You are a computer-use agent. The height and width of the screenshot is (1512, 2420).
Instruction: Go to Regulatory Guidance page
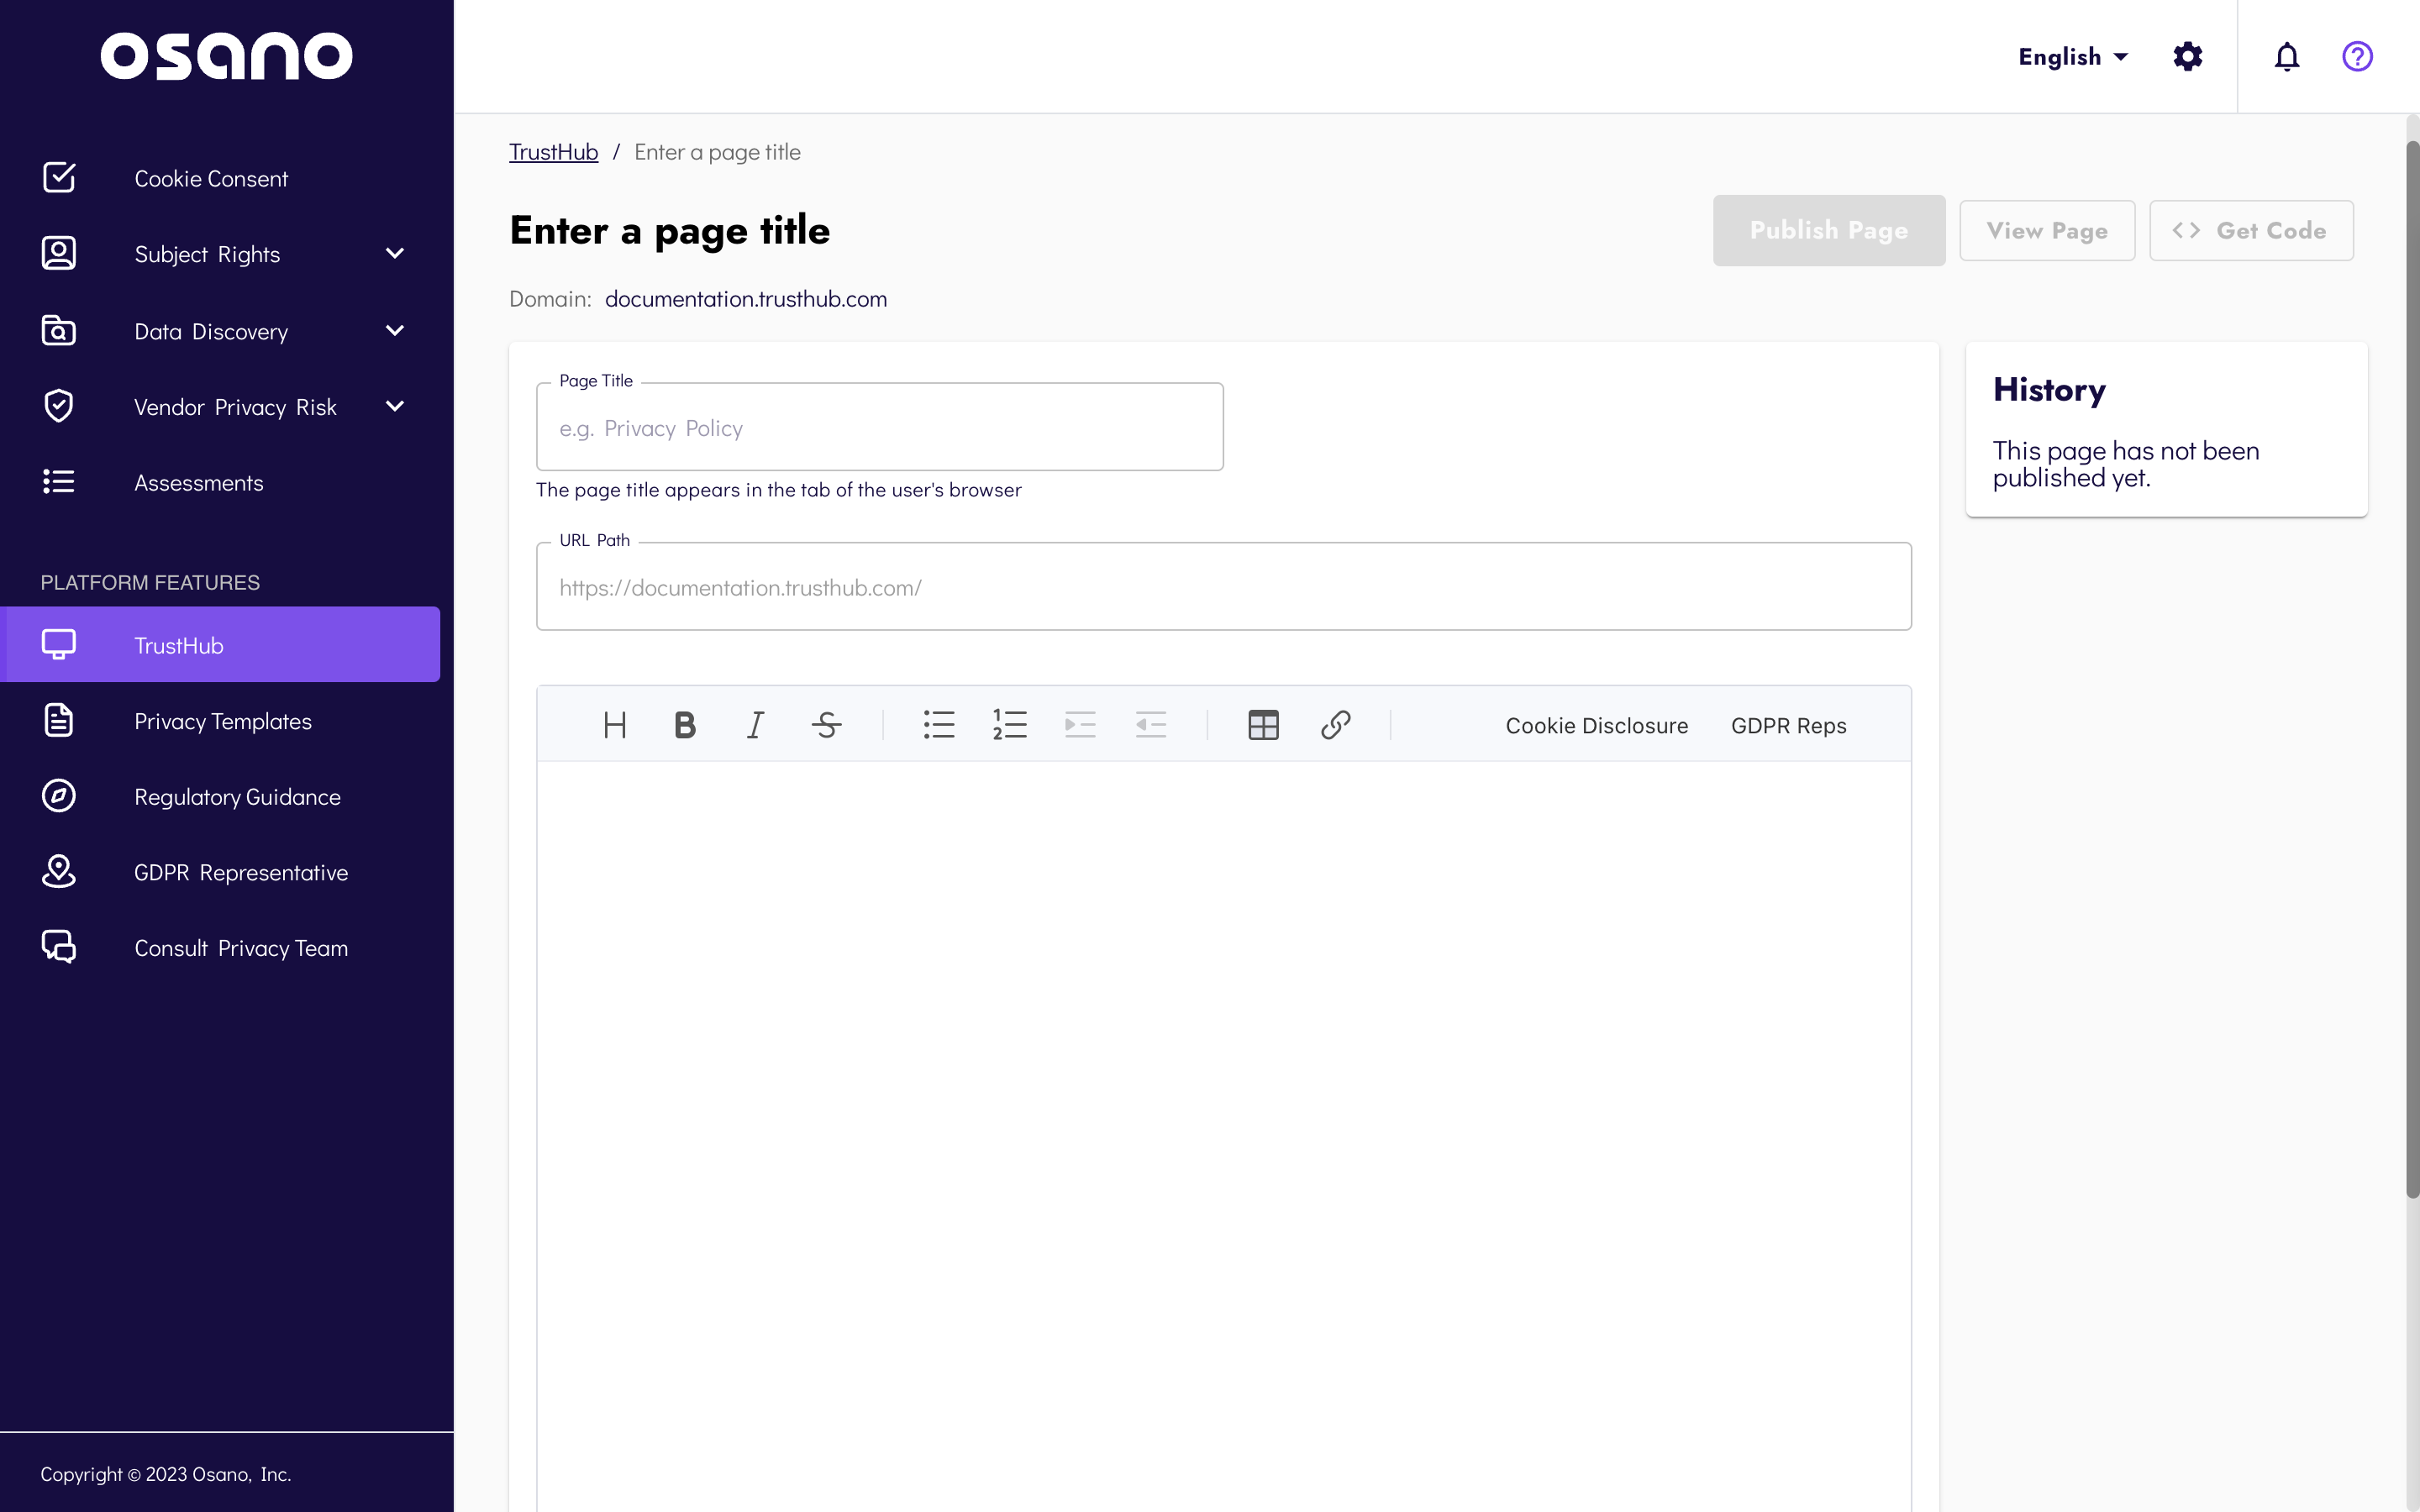237,797
